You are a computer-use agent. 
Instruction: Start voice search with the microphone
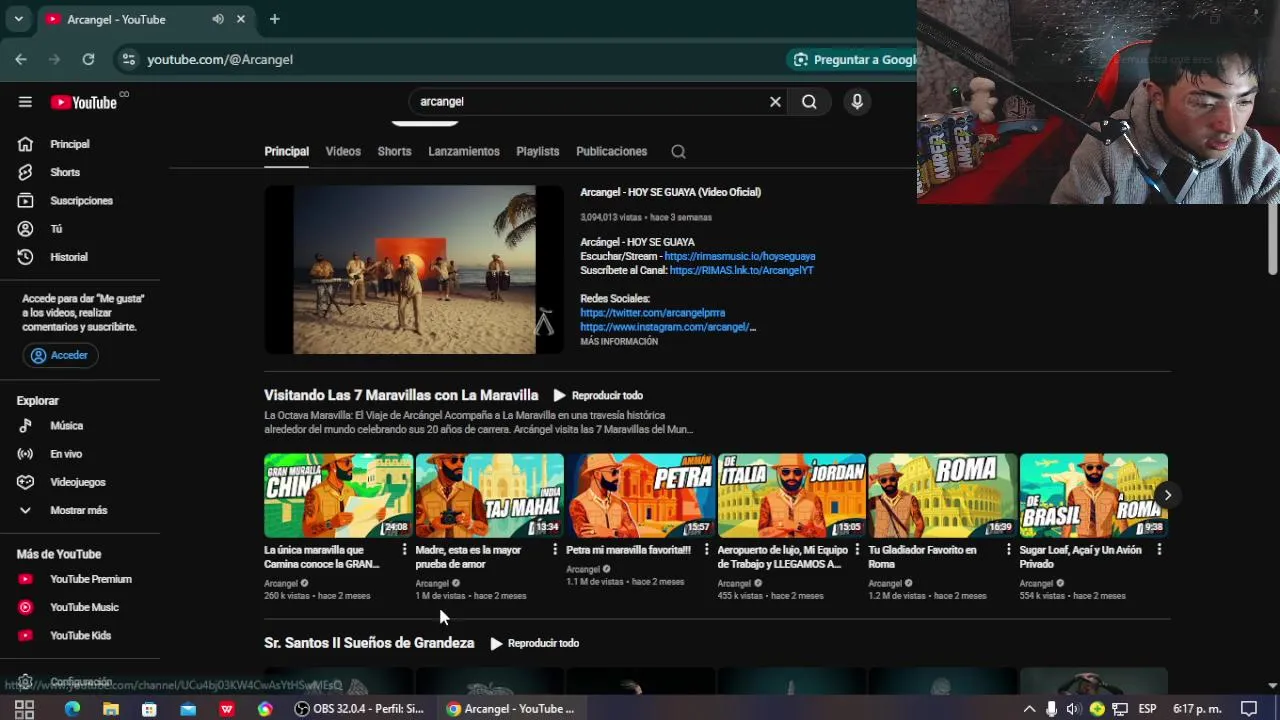[x=857, y=101]
